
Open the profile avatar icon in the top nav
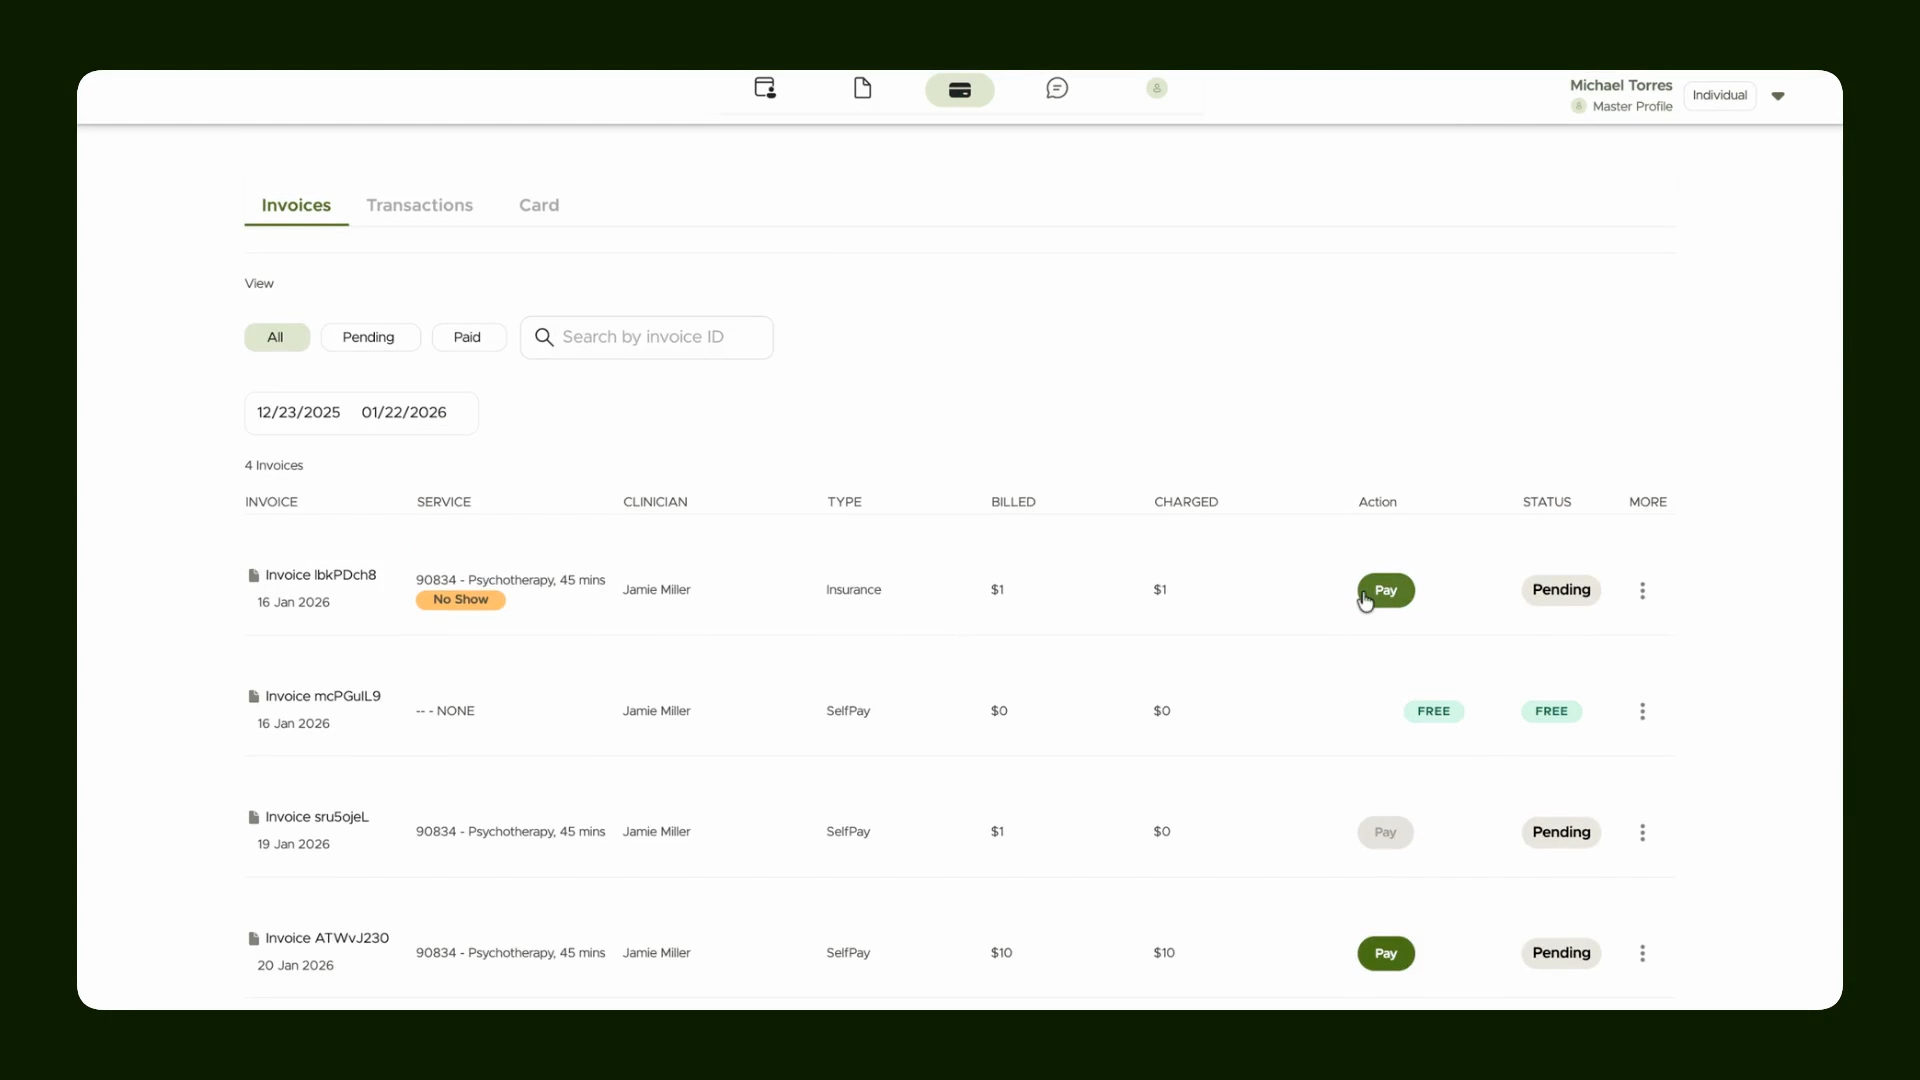point(1157,88)
